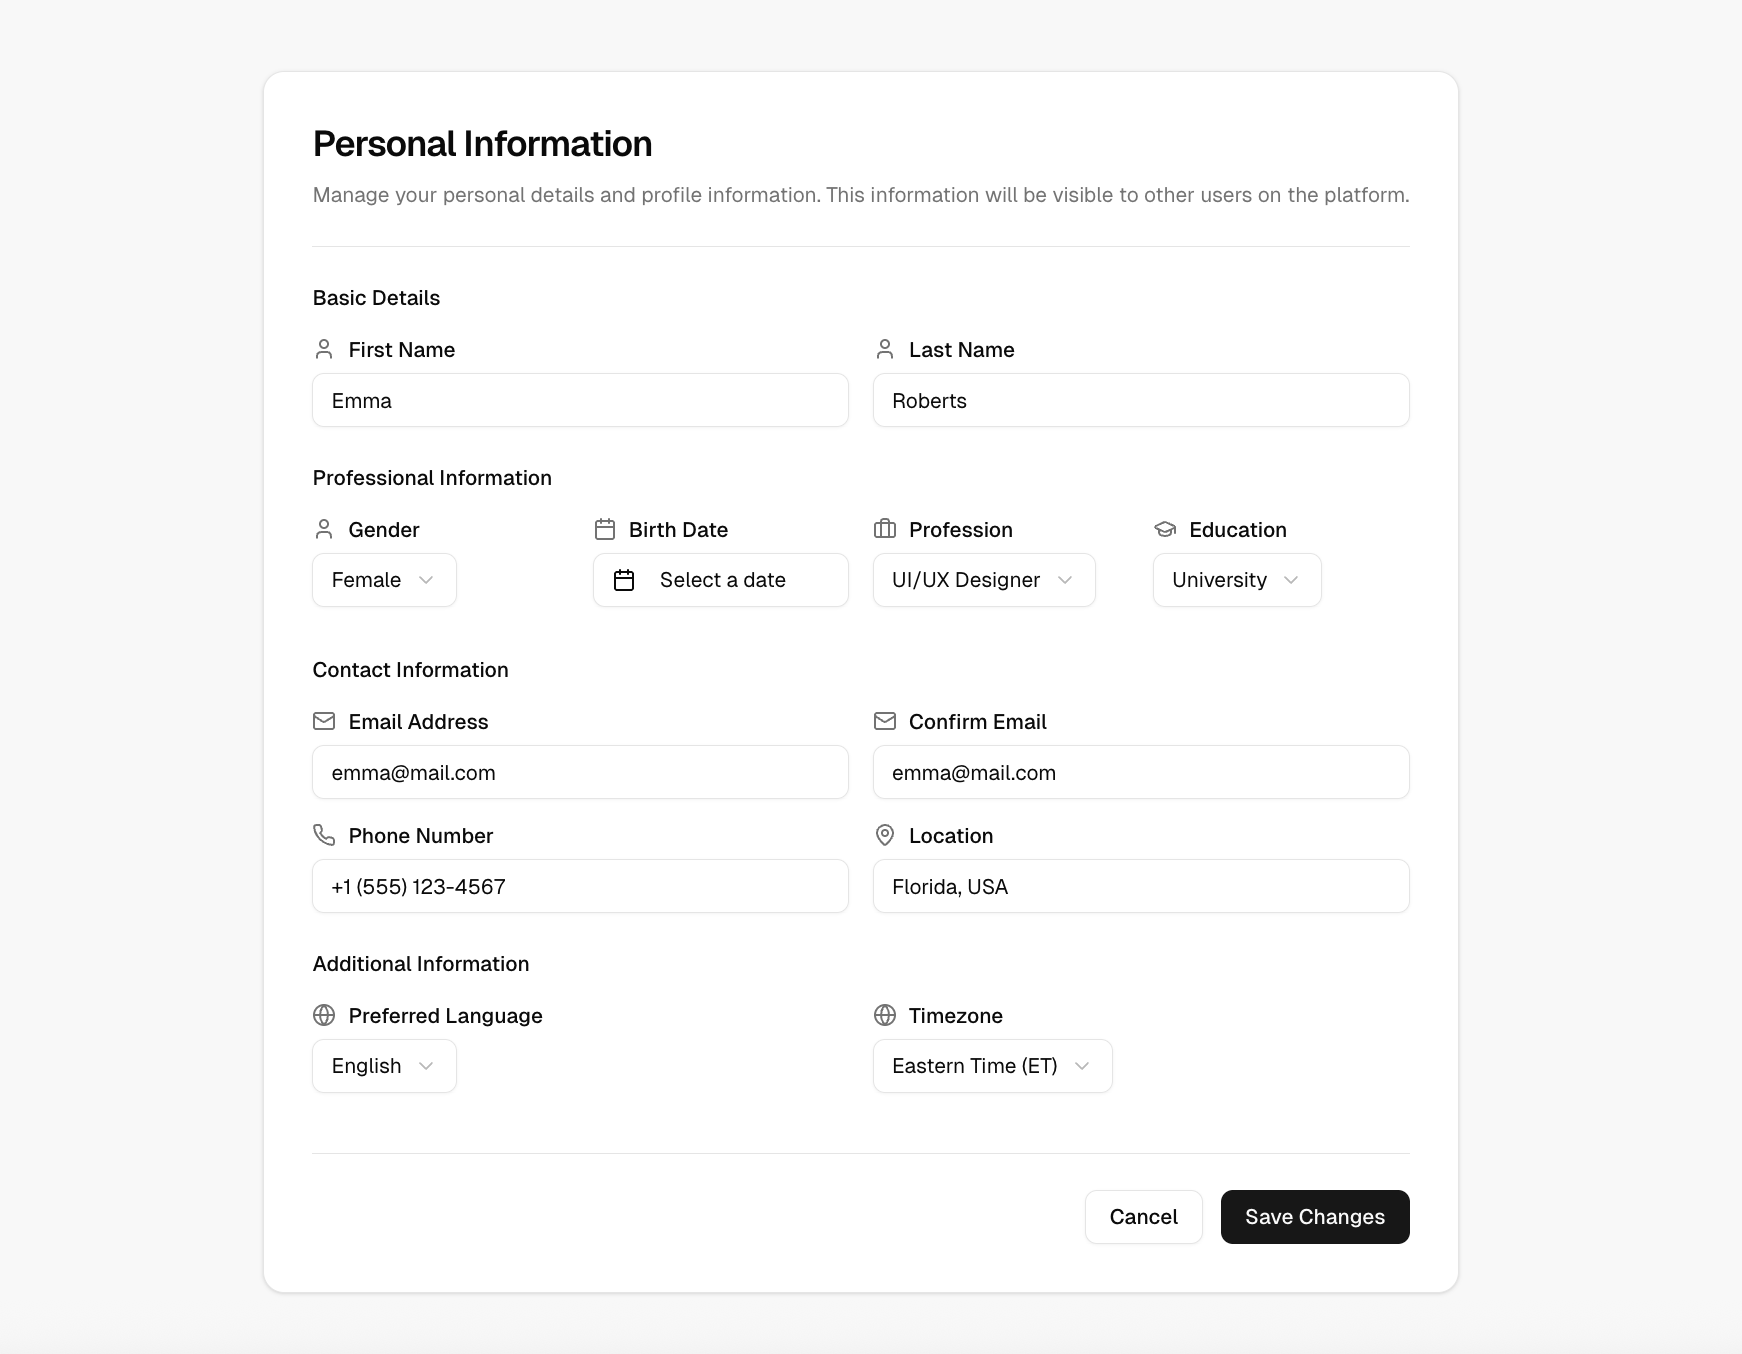Click the map pin icon beside Location

click(x=885, y=835)
